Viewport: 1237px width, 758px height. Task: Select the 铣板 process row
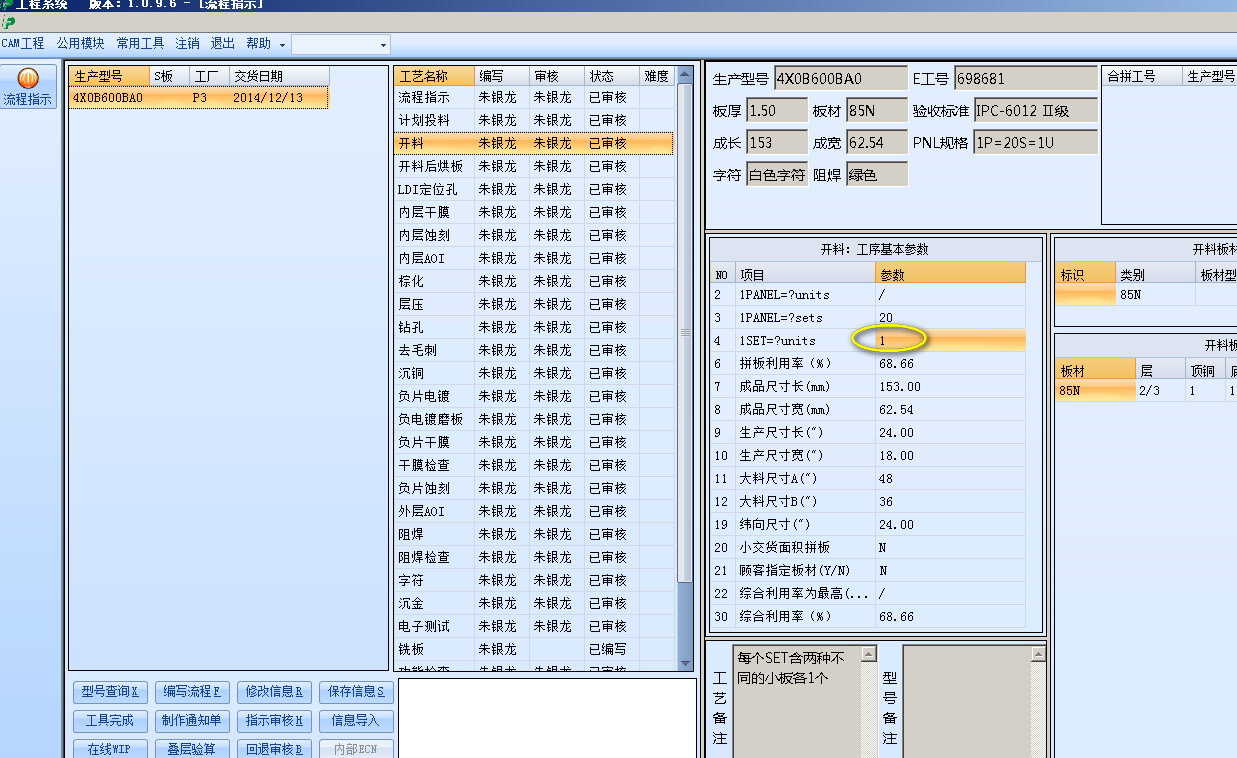[535, 649]
